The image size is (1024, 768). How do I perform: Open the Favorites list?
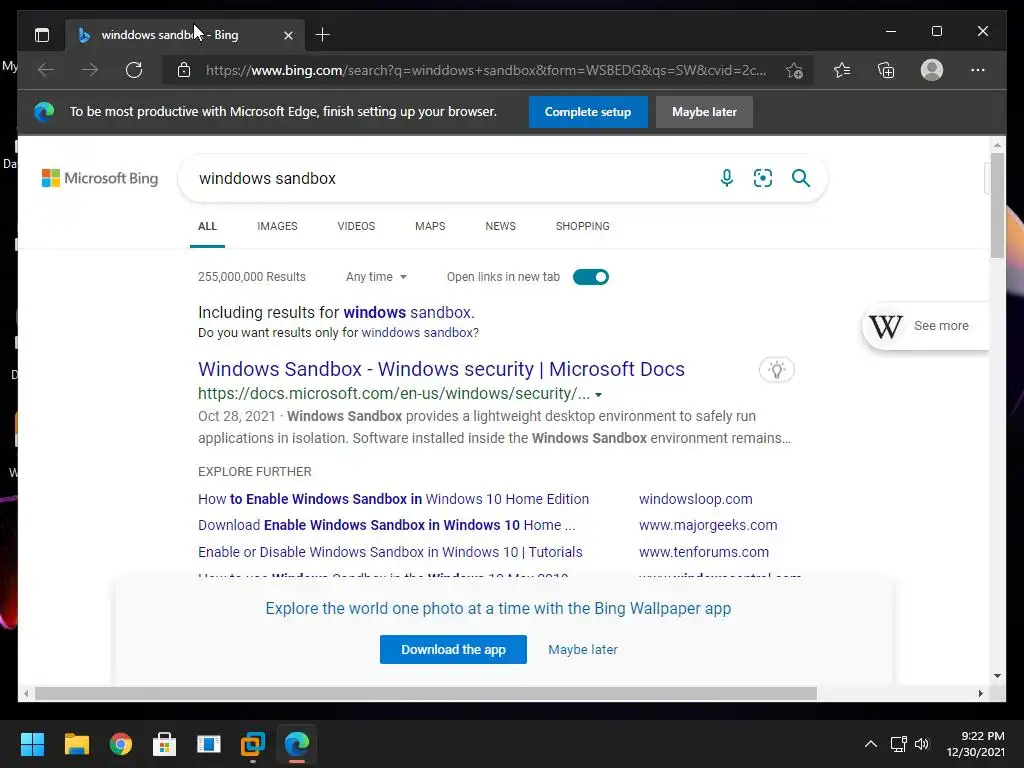pos(842,70)
